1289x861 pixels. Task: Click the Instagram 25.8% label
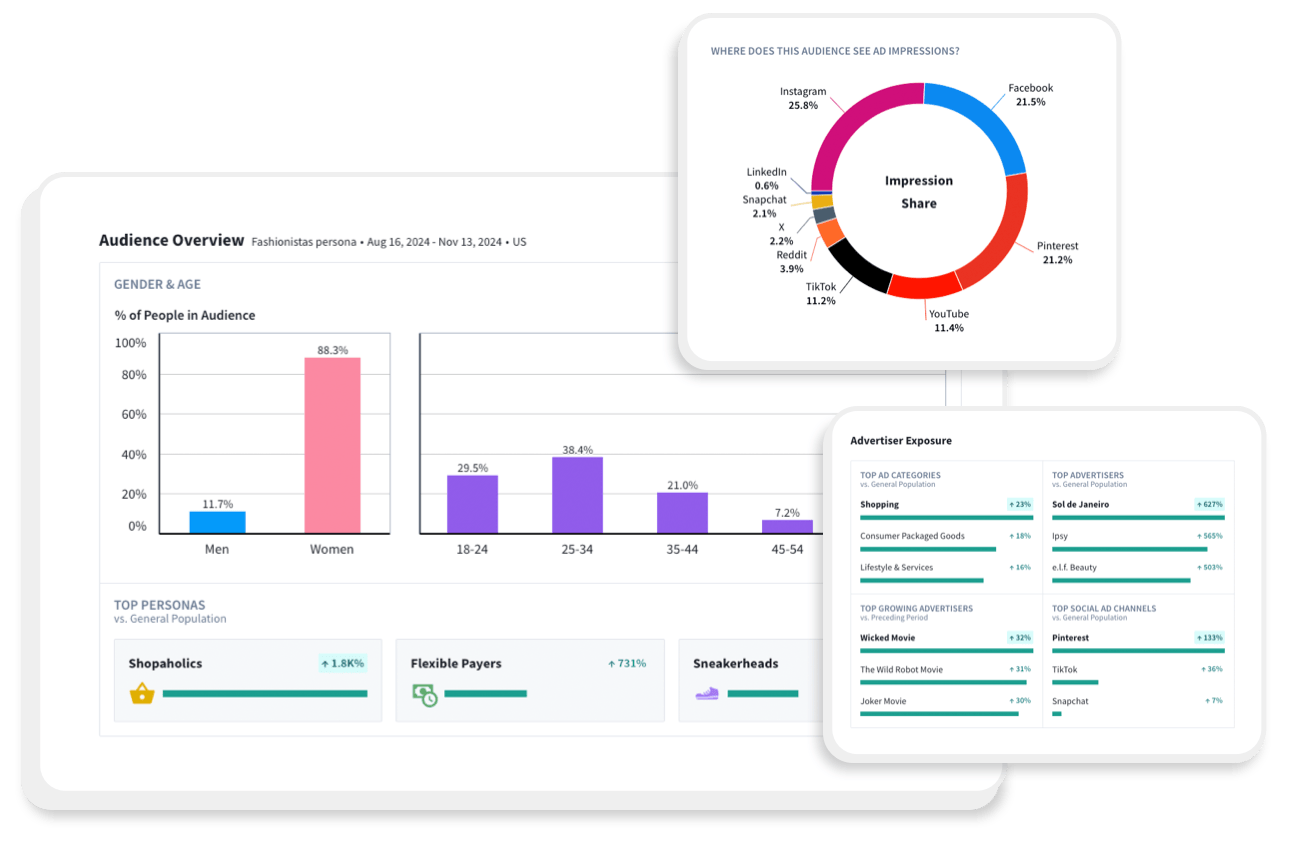(x=803, y=98)
